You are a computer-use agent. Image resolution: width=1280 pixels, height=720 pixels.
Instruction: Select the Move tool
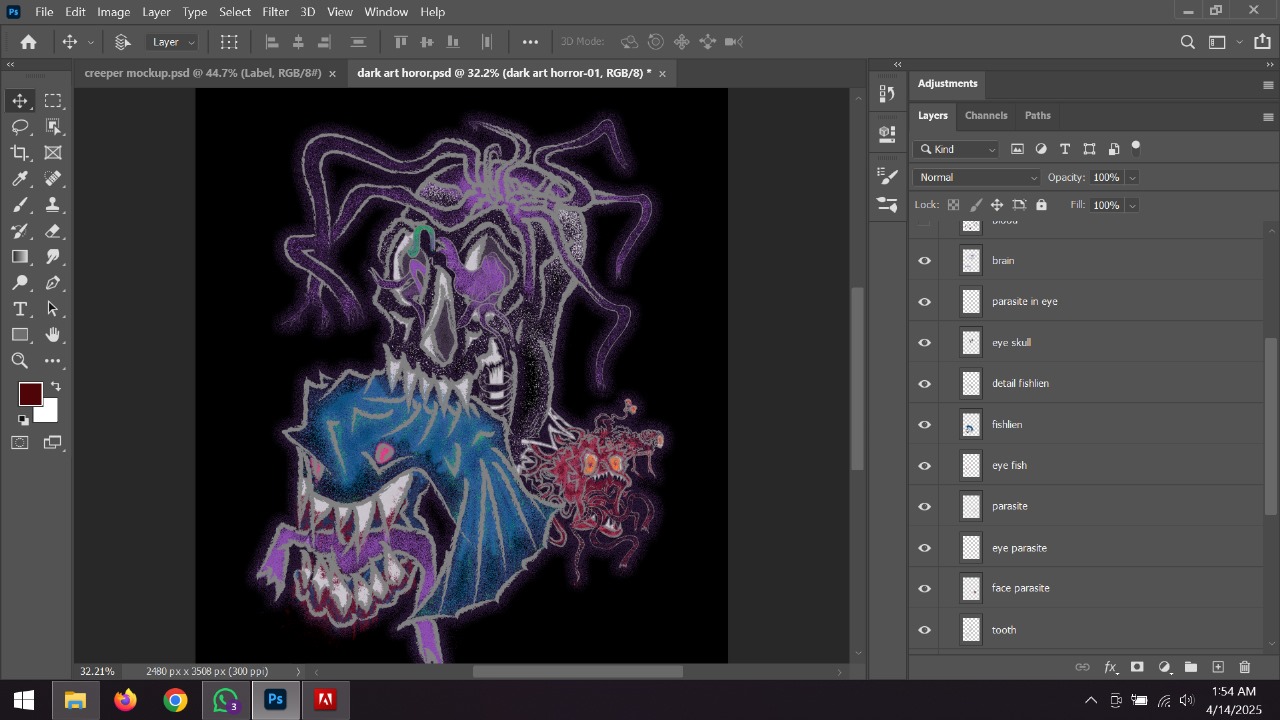coord(20,101)
